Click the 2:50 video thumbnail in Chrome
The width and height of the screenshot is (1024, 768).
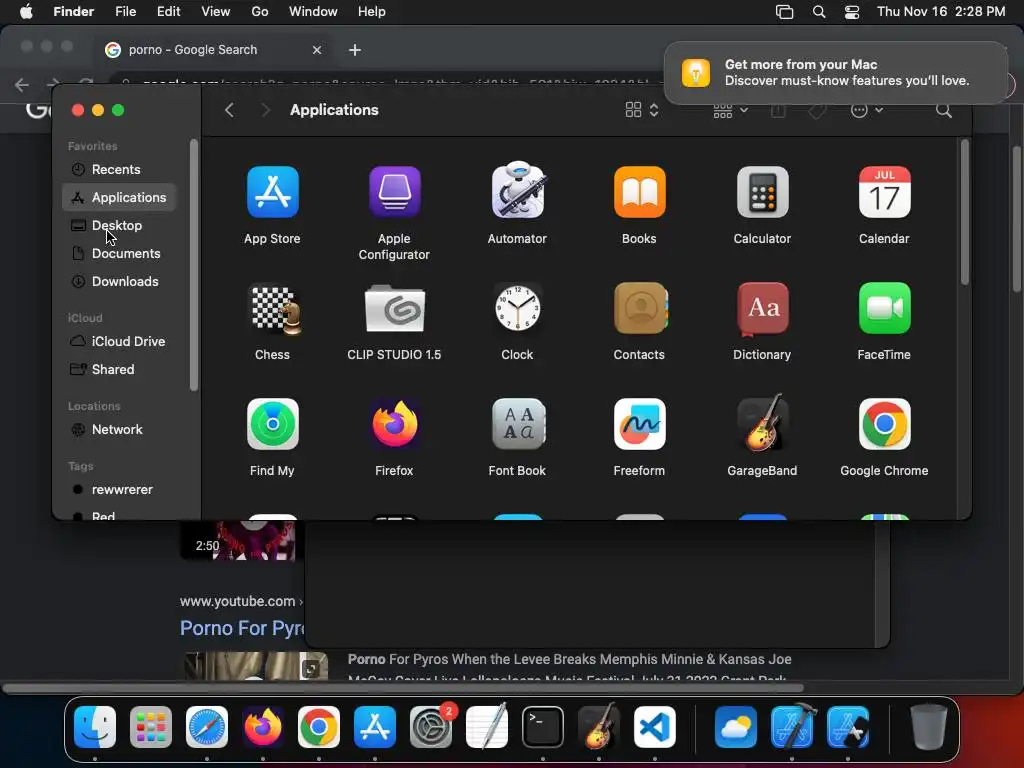point(238,541)
